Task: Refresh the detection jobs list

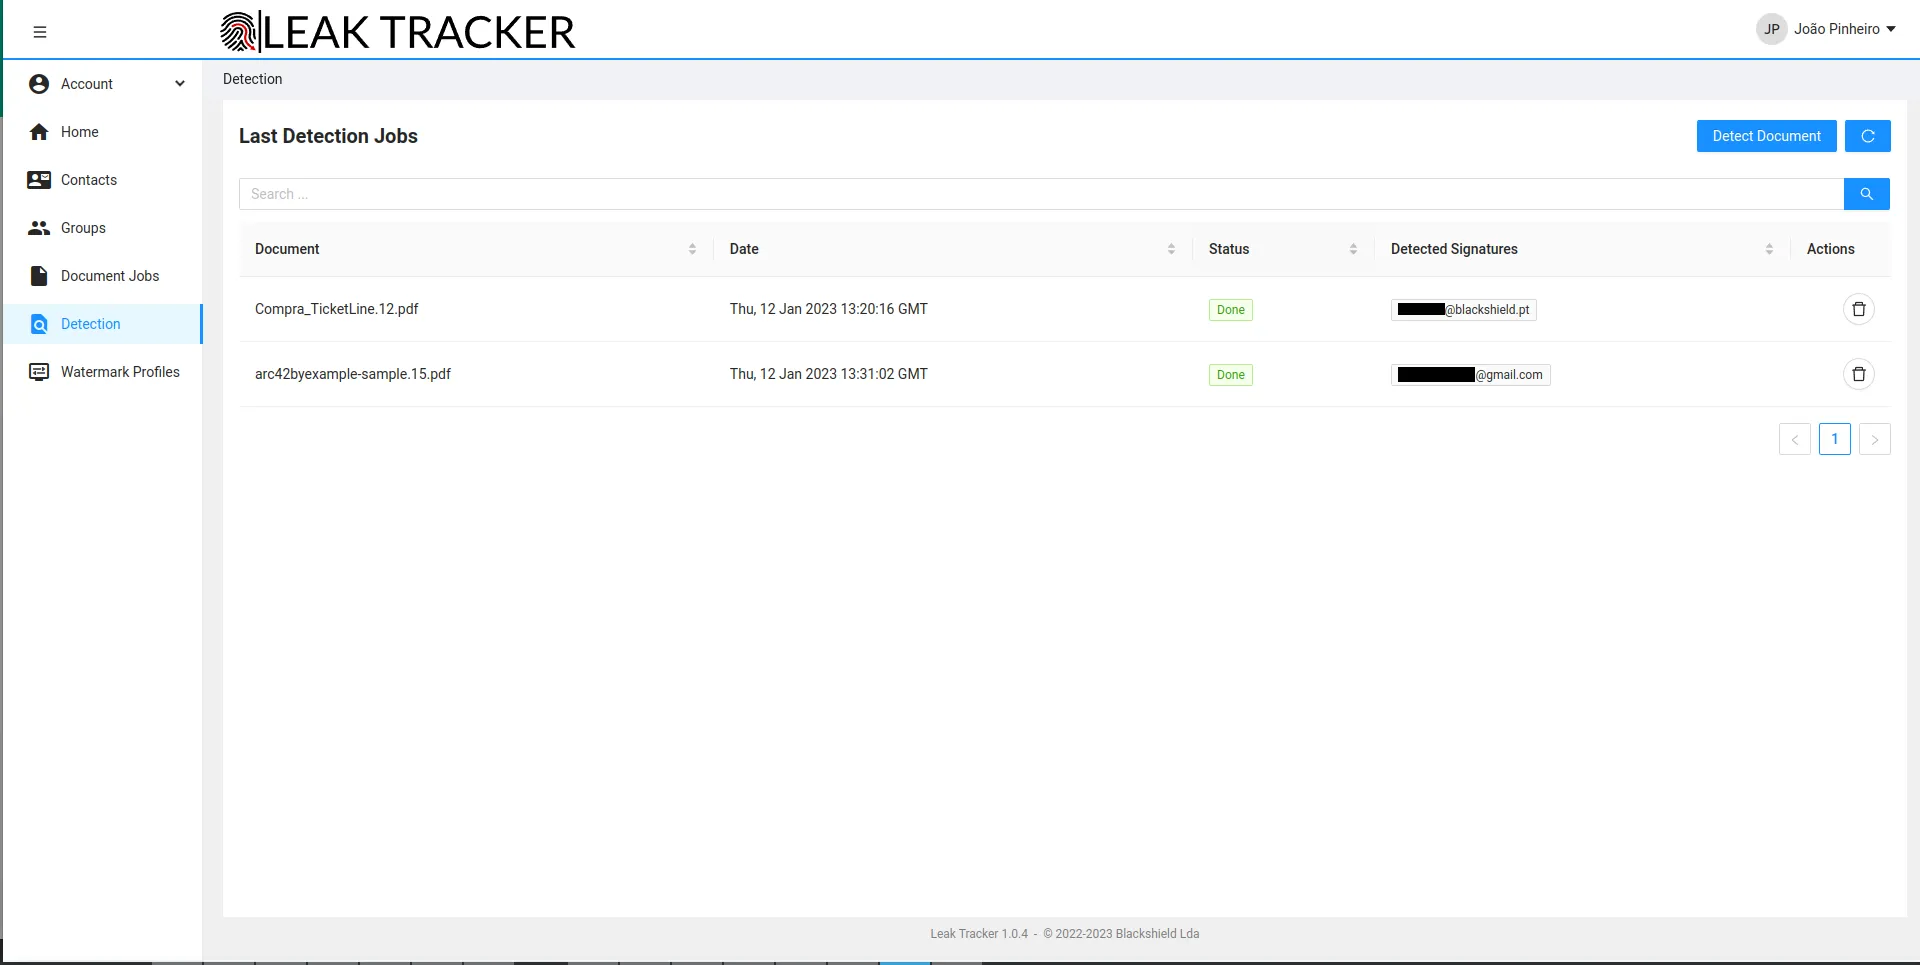Action: coord(1867,136)
